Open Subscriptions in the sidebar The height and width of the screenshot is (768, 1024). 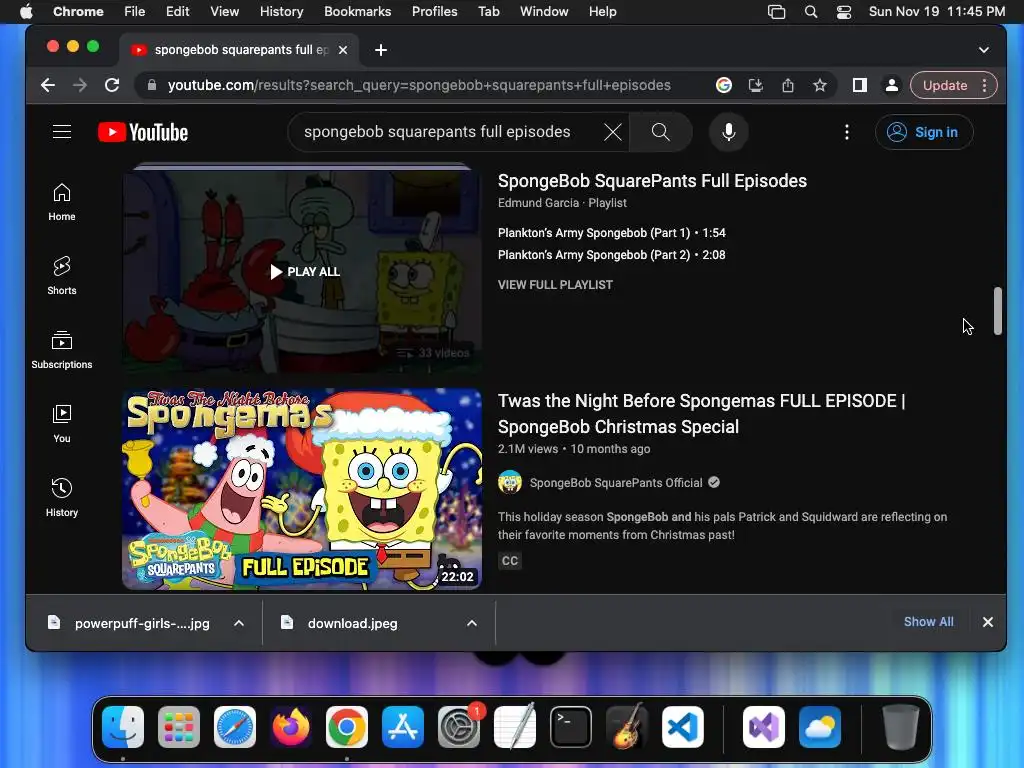click(x=62, y=349)
